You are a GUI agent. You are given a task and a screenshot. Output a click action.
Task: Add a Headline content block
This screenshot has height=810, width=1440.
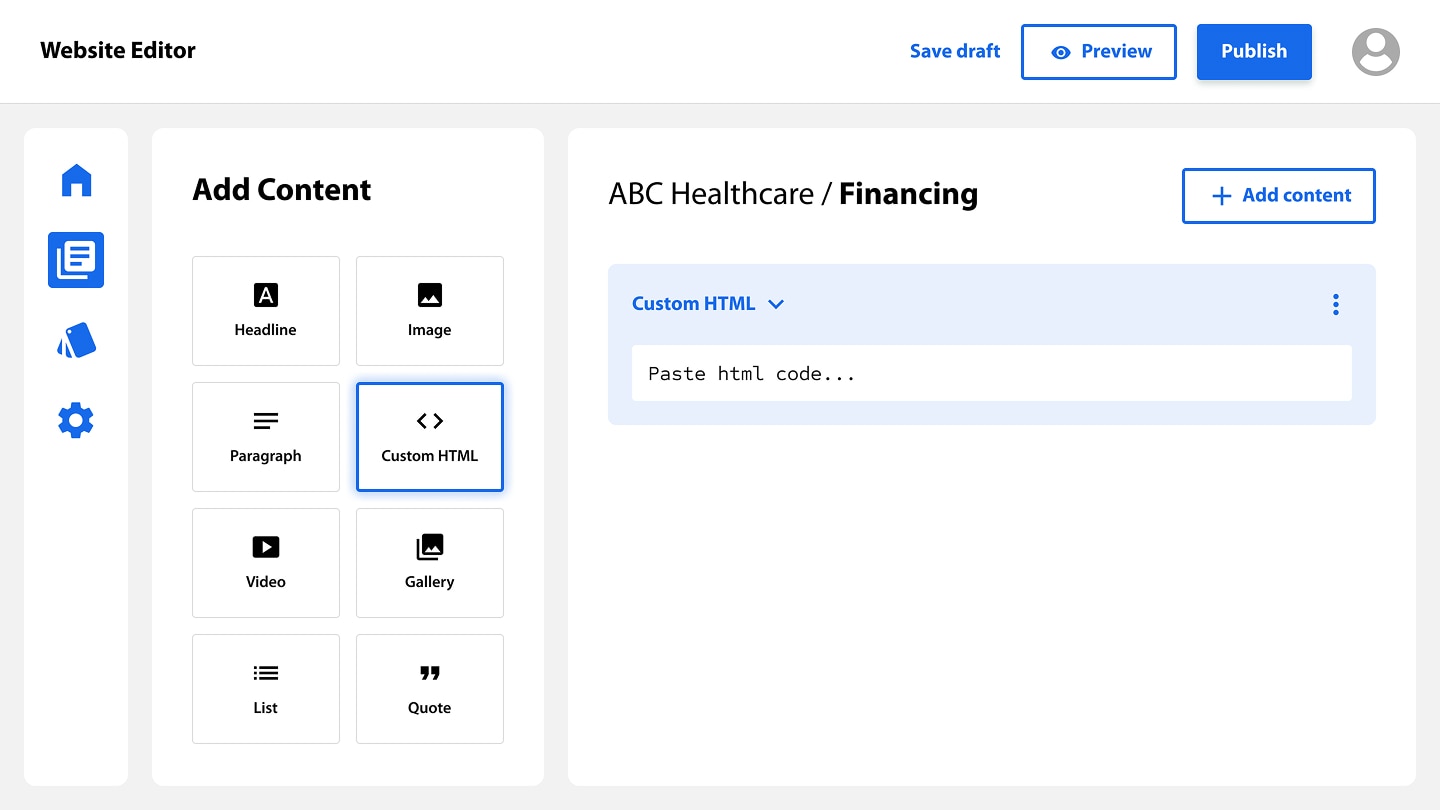266,311
